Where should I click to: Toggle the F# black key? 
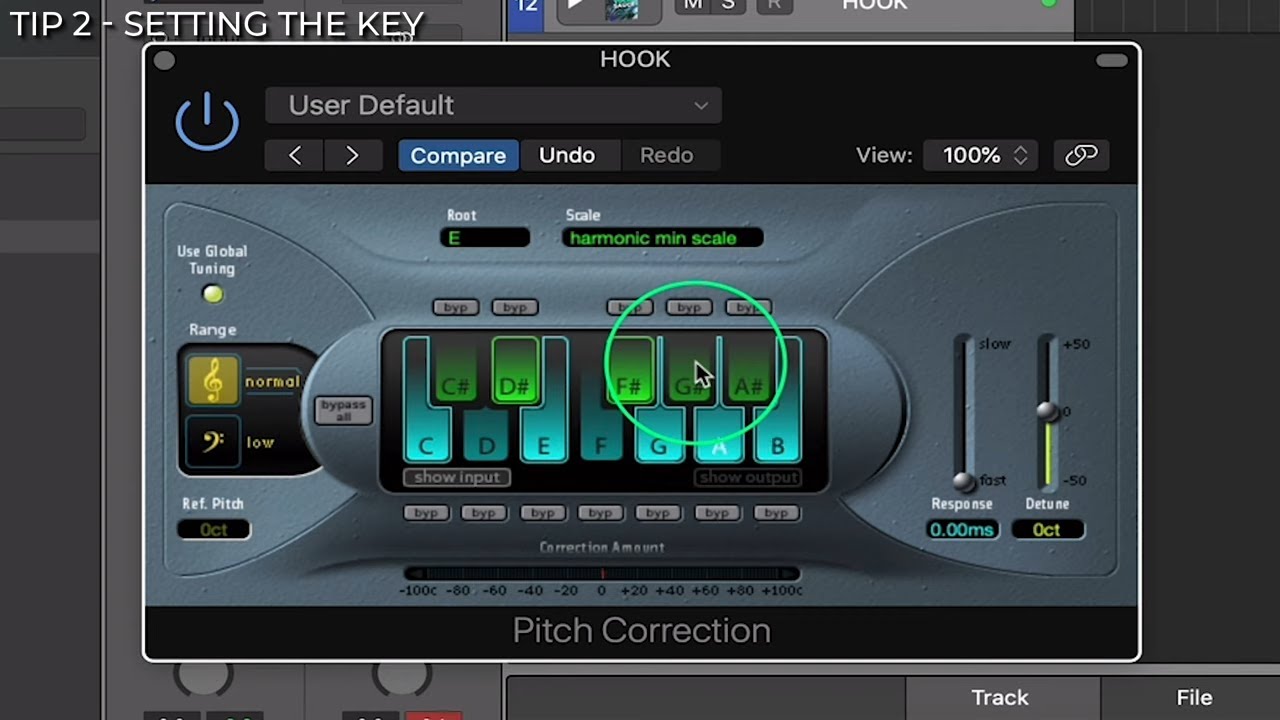pos(629,372)
